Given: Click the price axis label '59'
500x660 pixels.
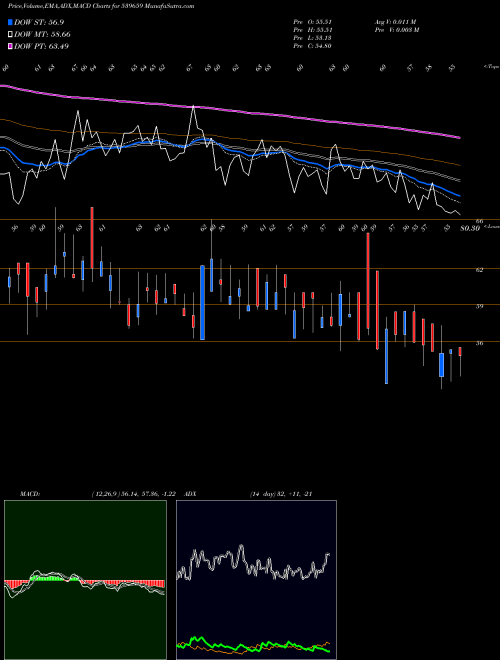Looking at the screenshot, I should [x=479, y=306].
